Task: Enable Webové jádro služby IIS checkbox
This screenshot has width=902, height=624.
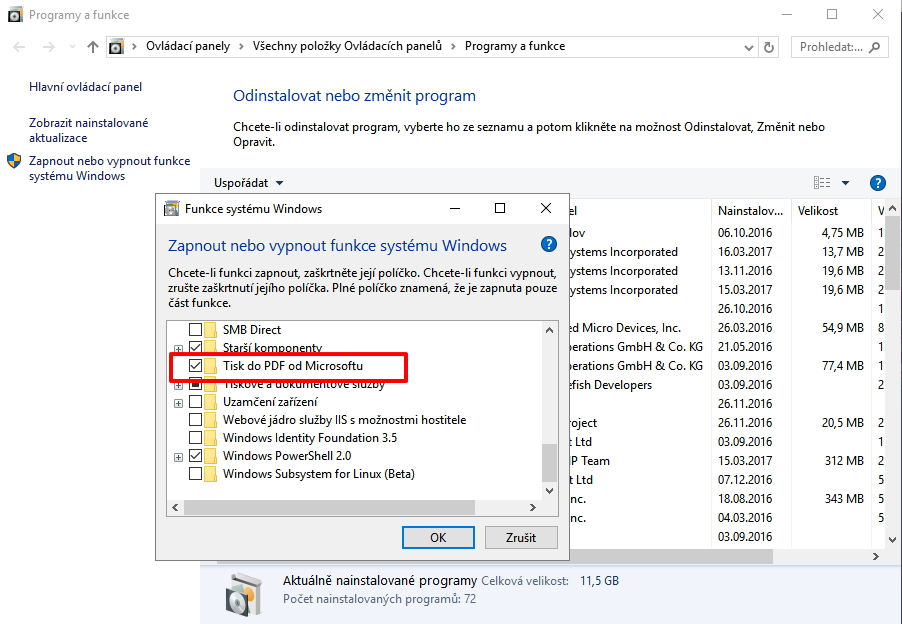Action: point(196,420)
